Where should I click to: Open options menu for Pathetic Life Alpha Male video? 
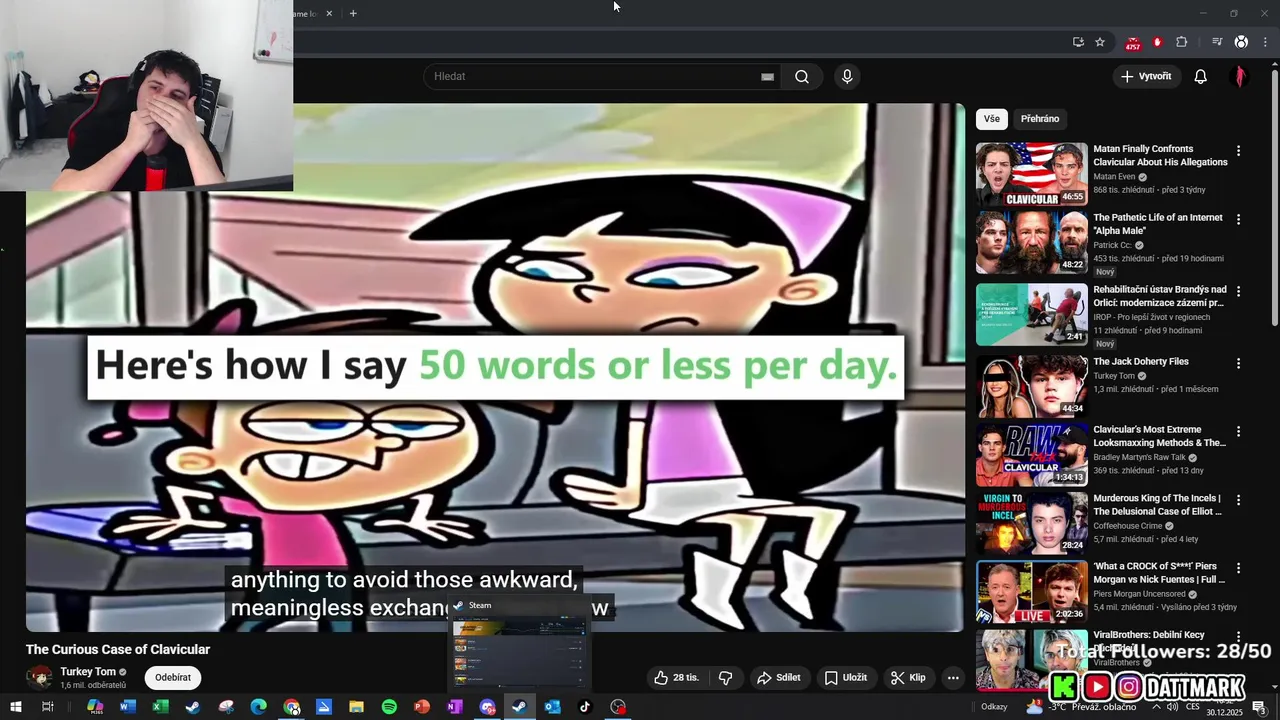1238,219
